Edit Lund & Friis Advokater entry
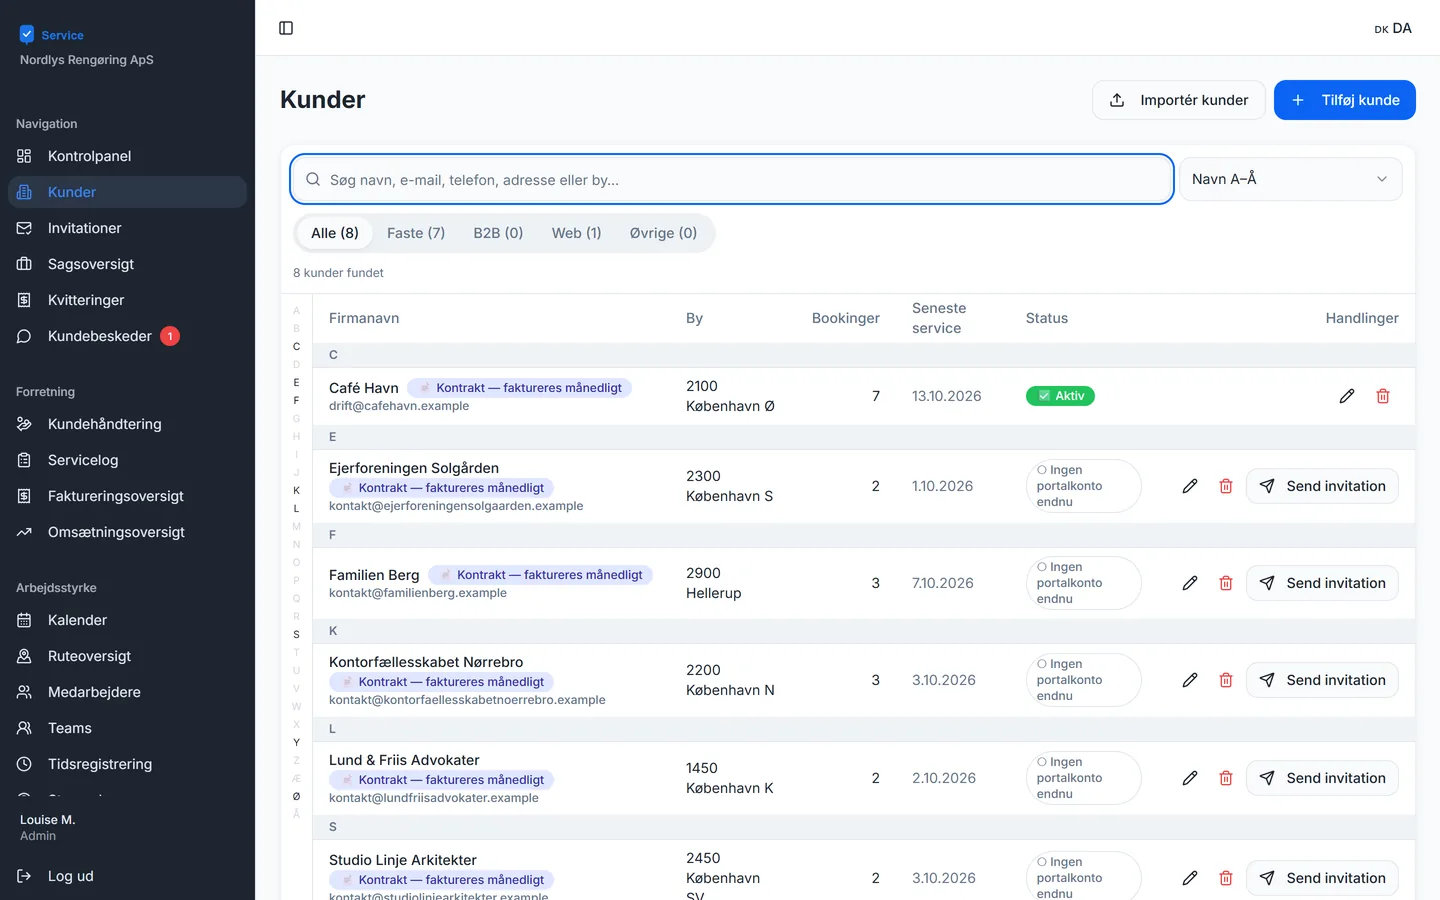 tap(1190, 778)
